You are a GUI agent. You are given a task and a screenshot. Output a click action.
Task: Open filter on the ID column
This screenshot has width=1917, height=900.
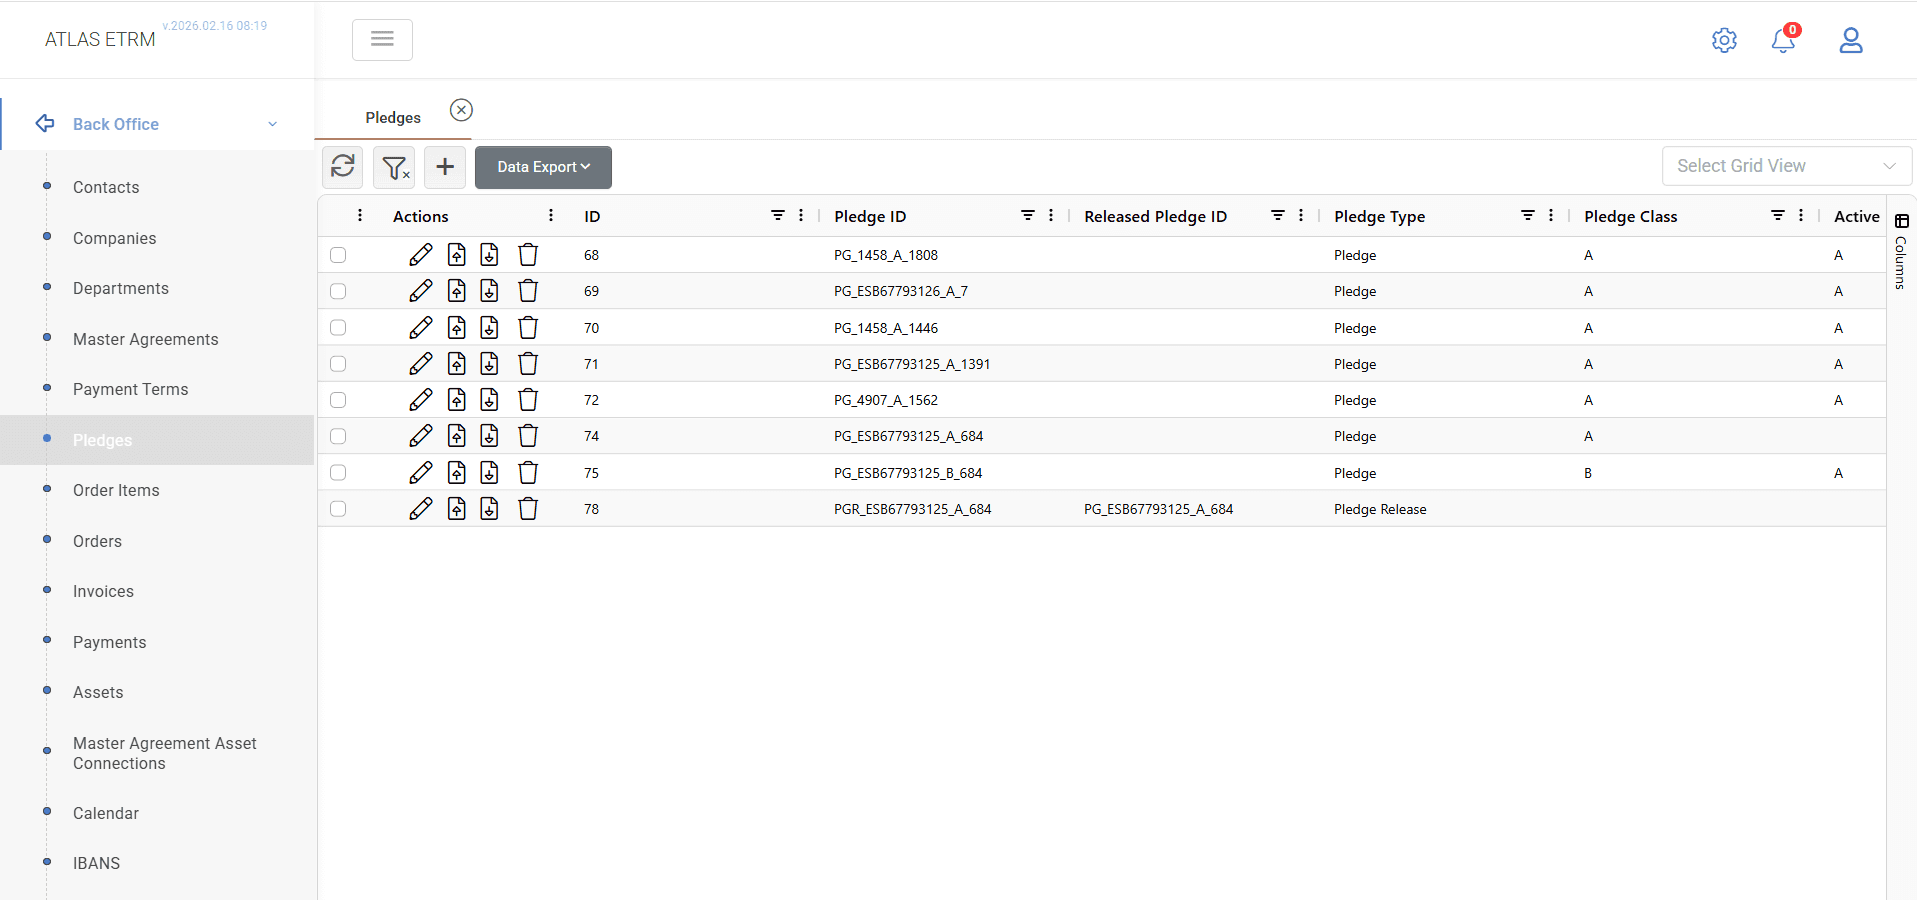point(778,216)
